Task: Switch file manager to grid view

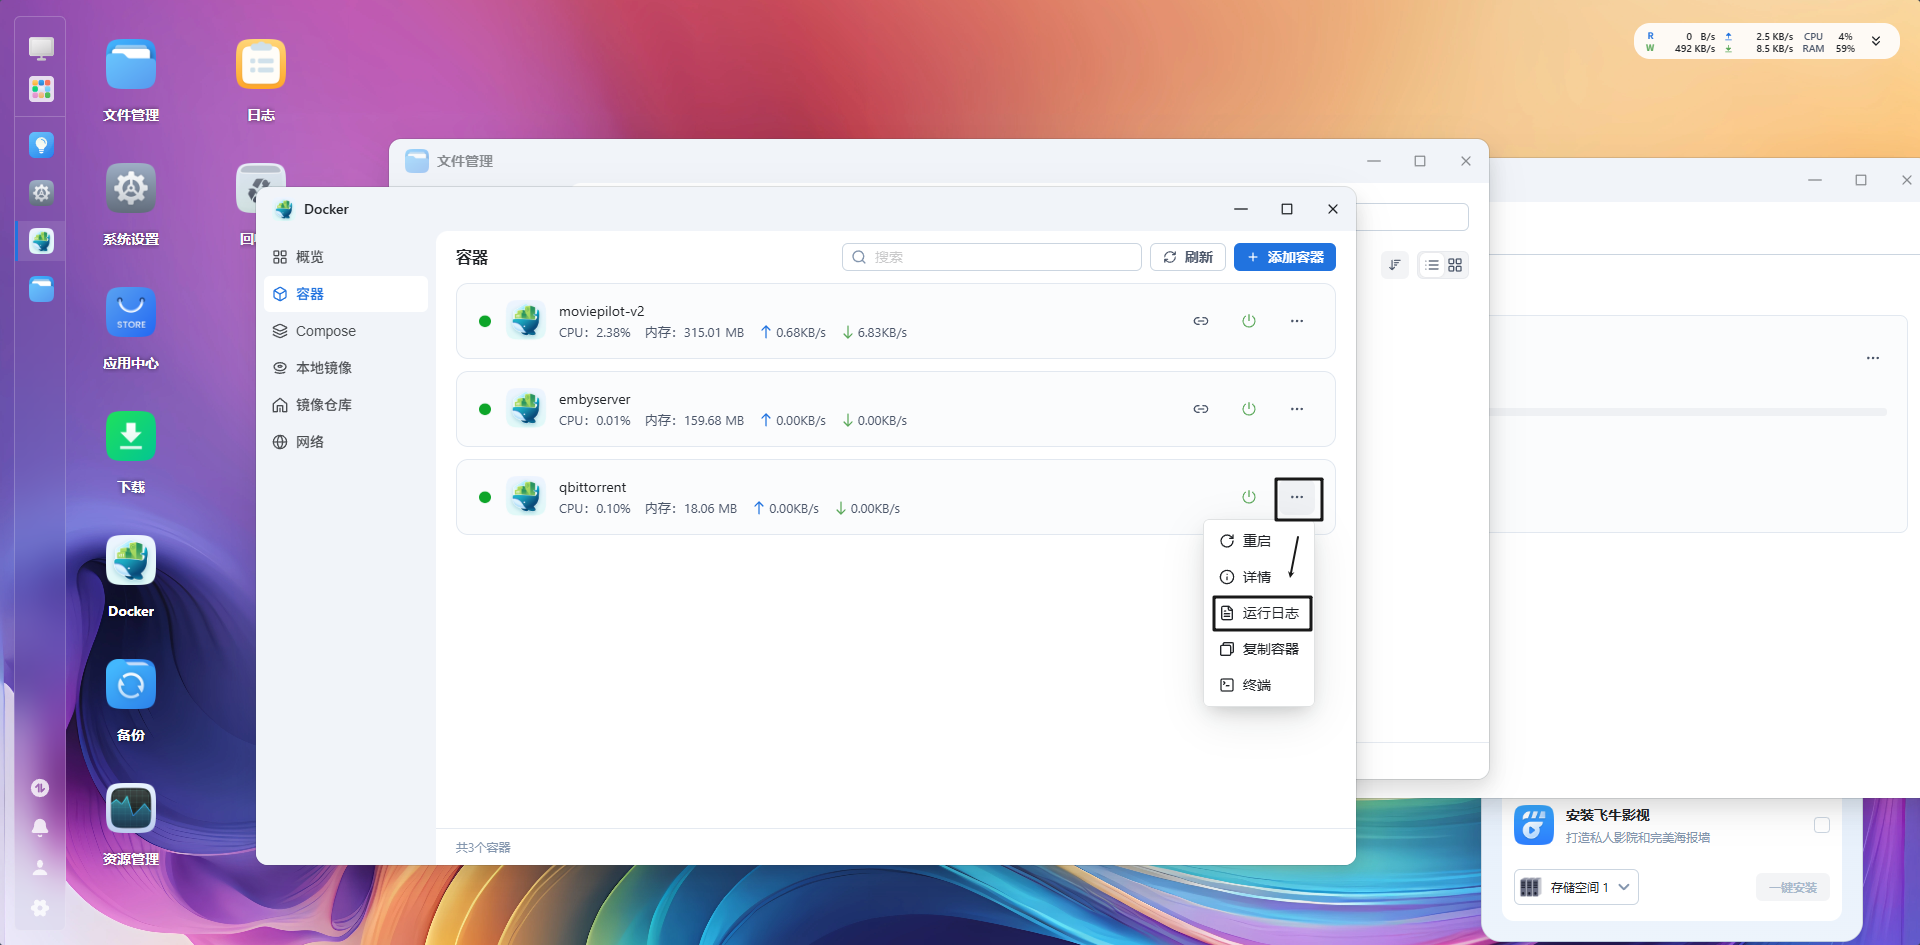Action: click(1455, 265)
